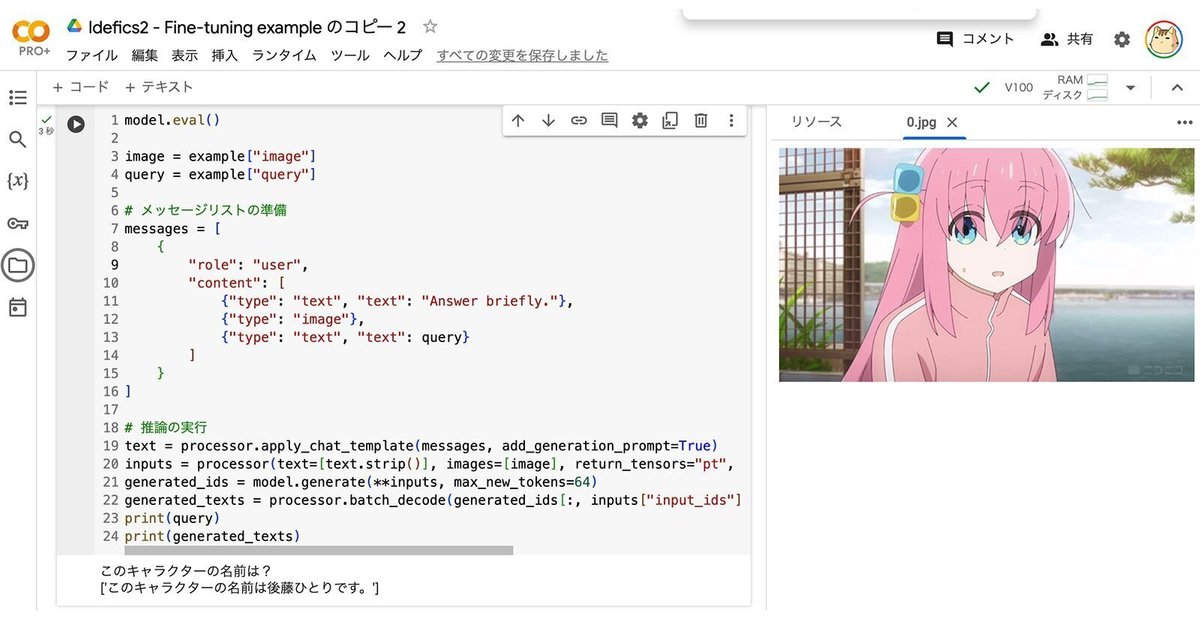1200x619 pixels.
Task: Click the cell's horizontal scrollbar
Action: click(x=318, y=550)
